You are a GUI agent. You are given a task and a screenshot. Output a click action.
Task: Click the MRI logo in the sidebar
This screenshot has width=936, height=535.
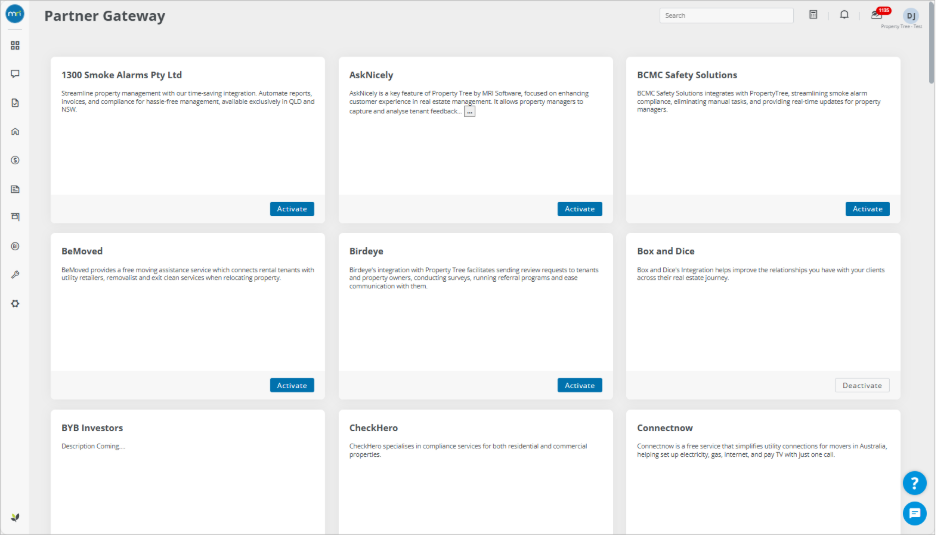click(x=15, y=14)
